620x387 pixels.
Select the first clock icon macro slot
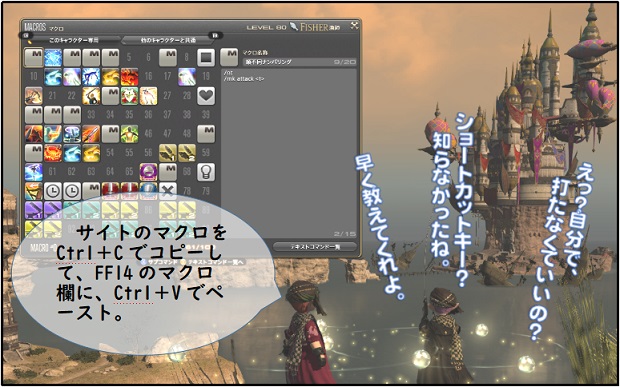coord(53,191)
